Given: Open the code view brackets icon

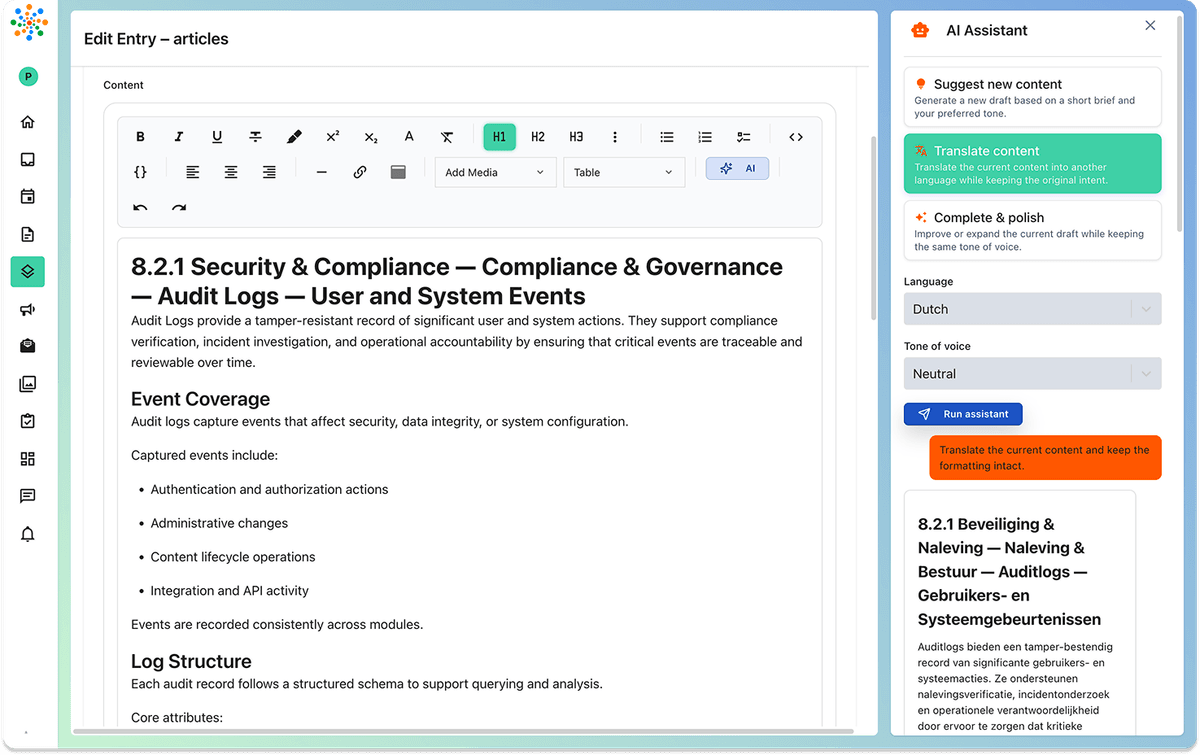Looking at the screenshot, I should coord(796,137).
